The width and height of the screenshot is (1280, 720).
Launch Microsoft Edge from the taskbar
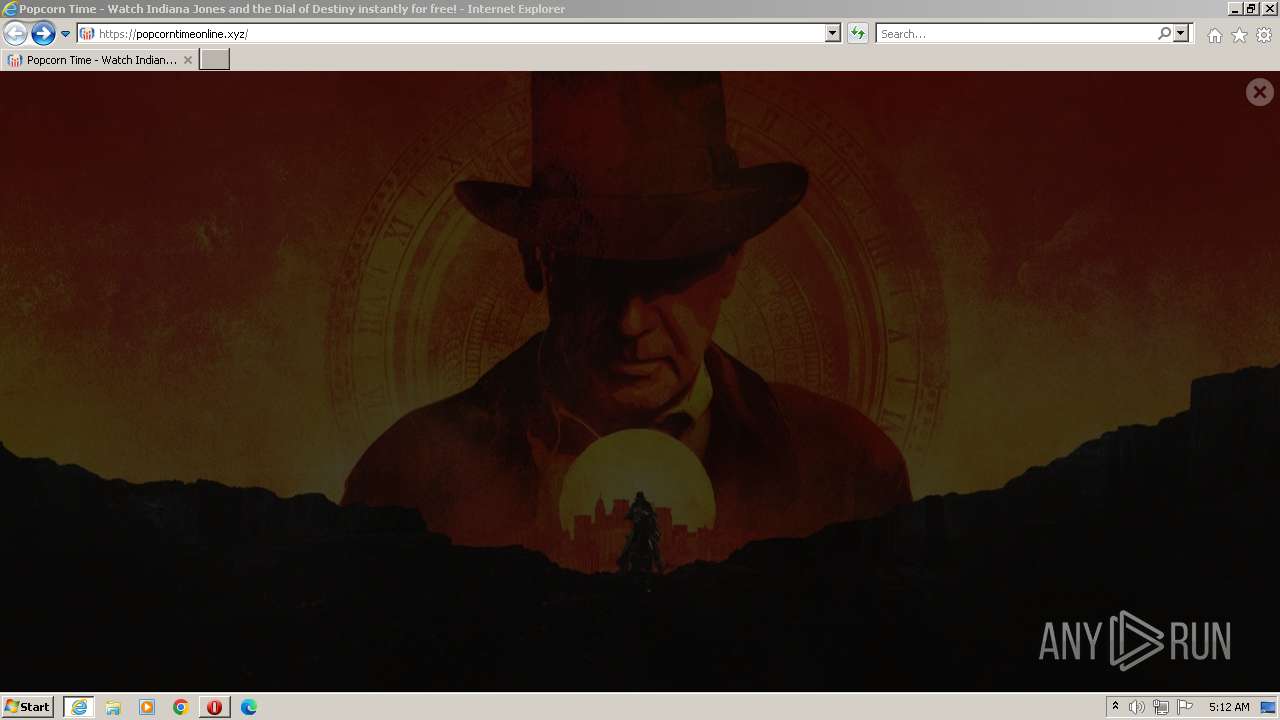click(x=249, y=707)
